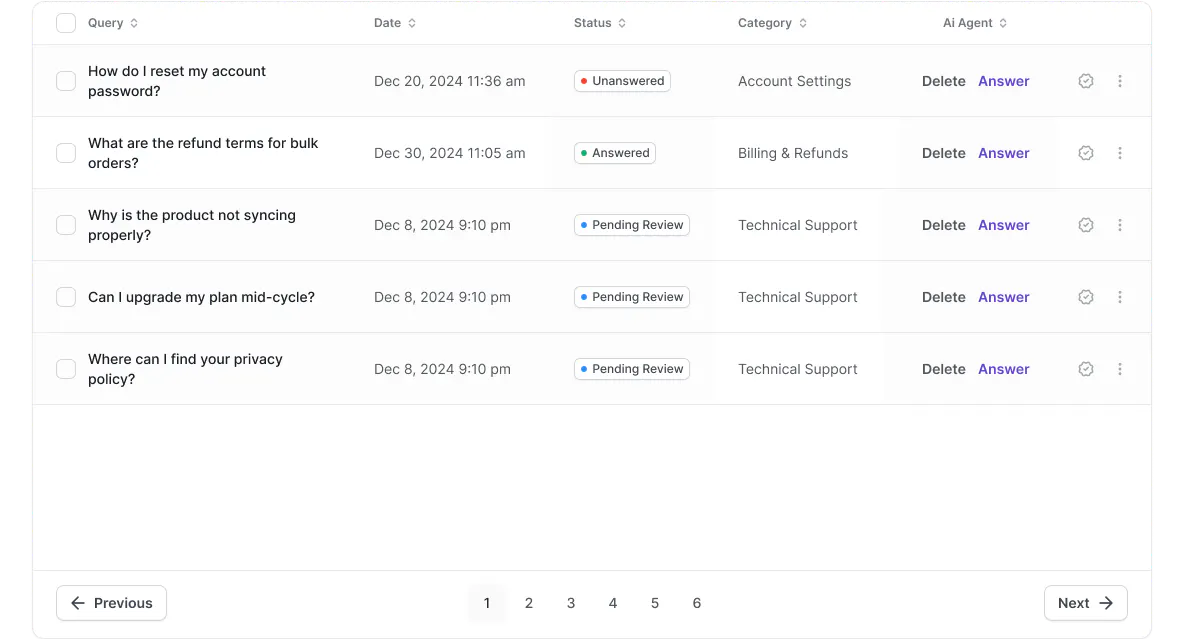Select page 5 in pagination
The height and width of the screenshot is (639, 1184).
coord(655,603)
